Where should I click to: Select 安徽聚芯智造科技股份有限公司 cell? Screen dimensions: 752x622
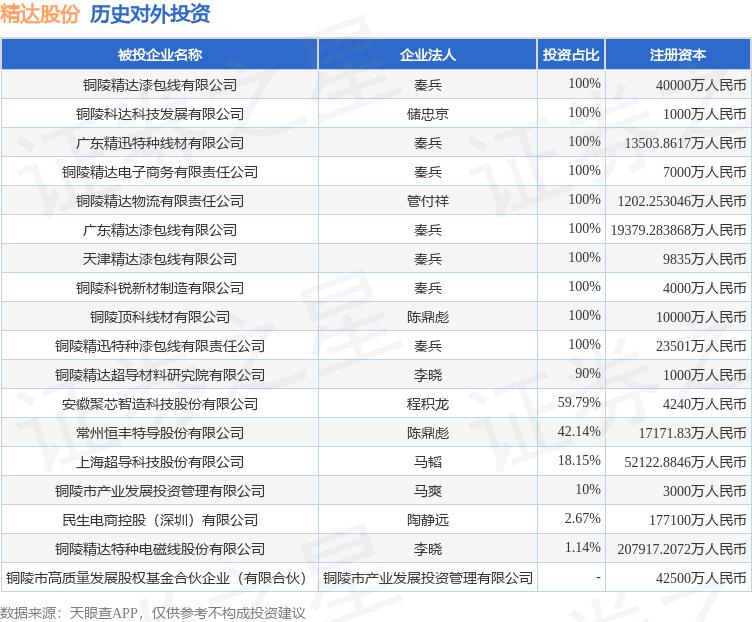(160, 404)
